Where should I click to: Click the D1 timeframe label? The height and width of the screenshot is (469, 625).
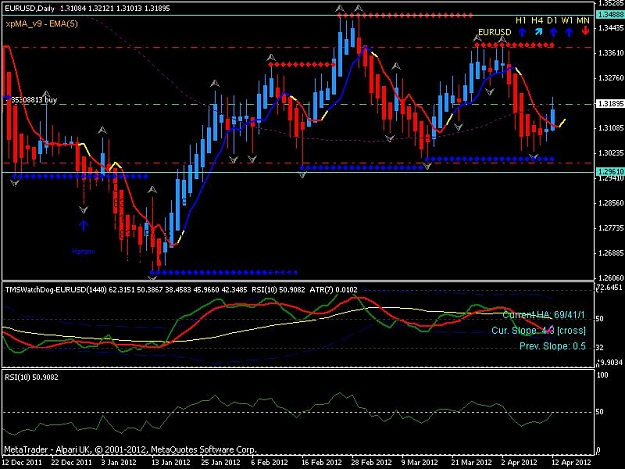click(552, 20)
